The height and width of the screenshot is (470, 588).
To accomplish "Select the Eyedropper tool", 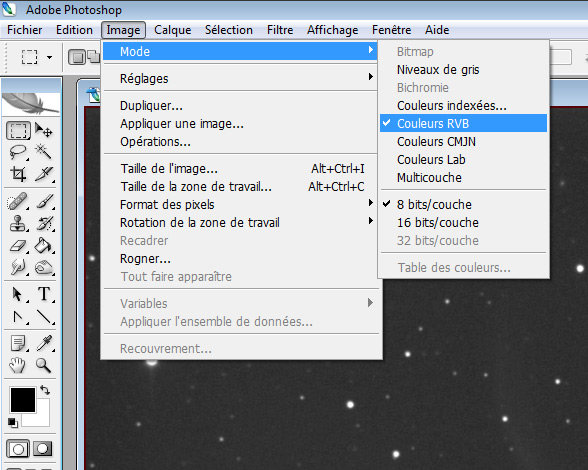I will [44, 343].
